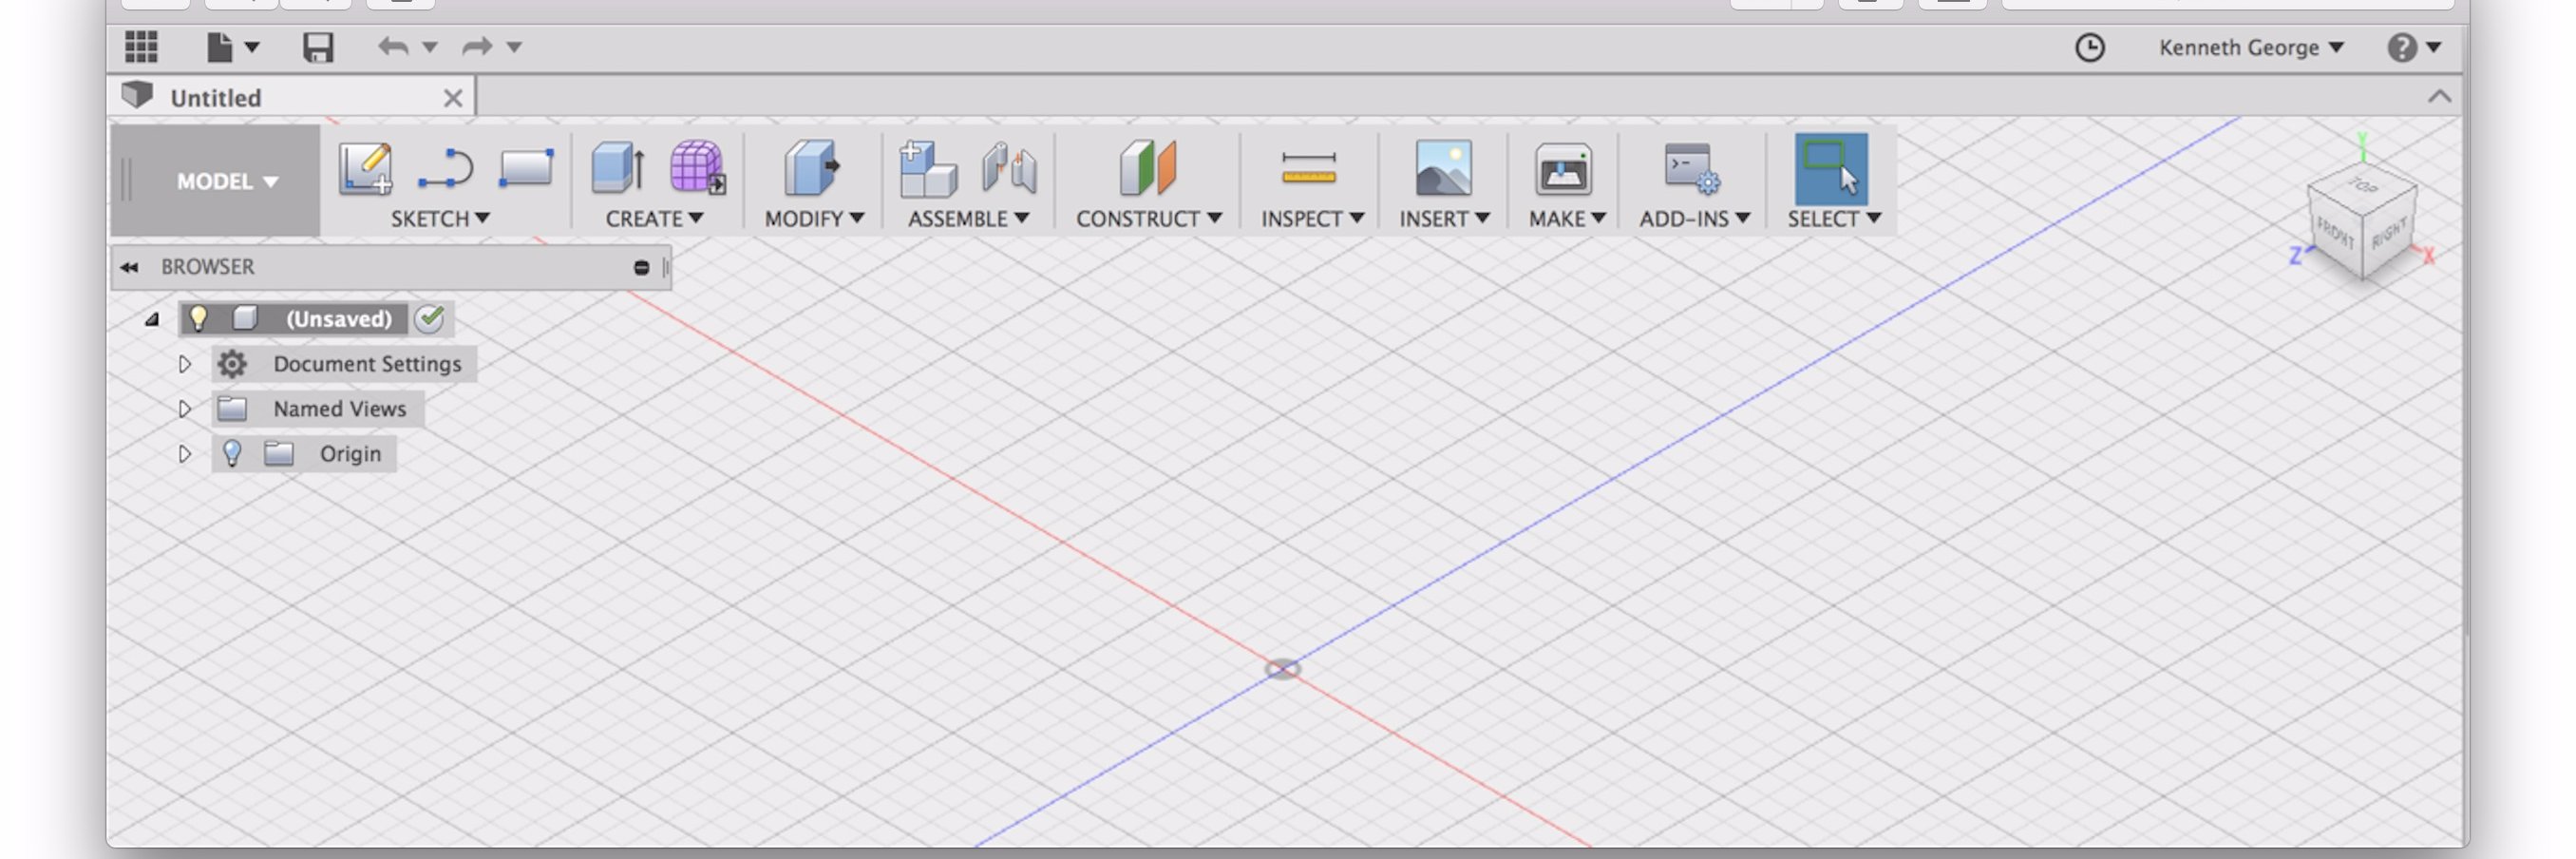Expand the Named Views node
This screenshot has width=2576, height=859.
coord(184,409)
